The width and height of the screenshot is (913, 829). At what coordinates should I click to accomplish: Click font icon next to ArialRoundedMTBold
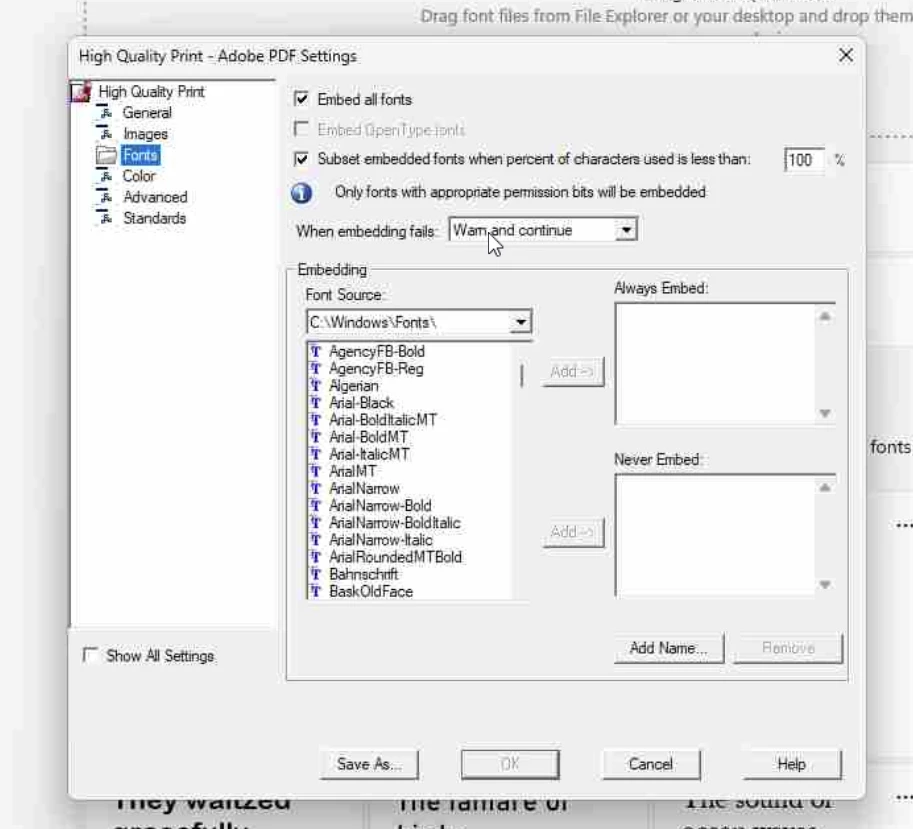[316, 557]
